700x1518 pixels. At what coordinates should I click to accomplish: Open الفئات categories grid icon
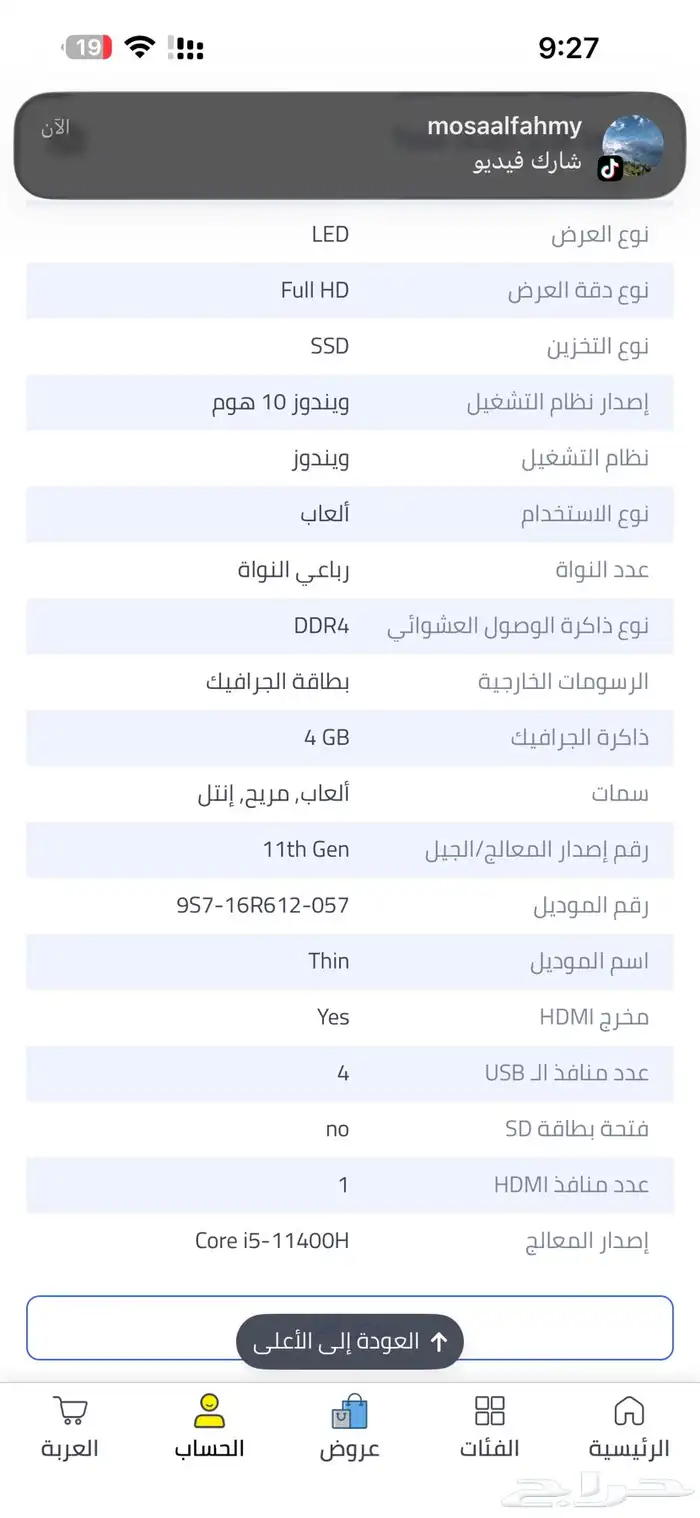point(490,1408)
